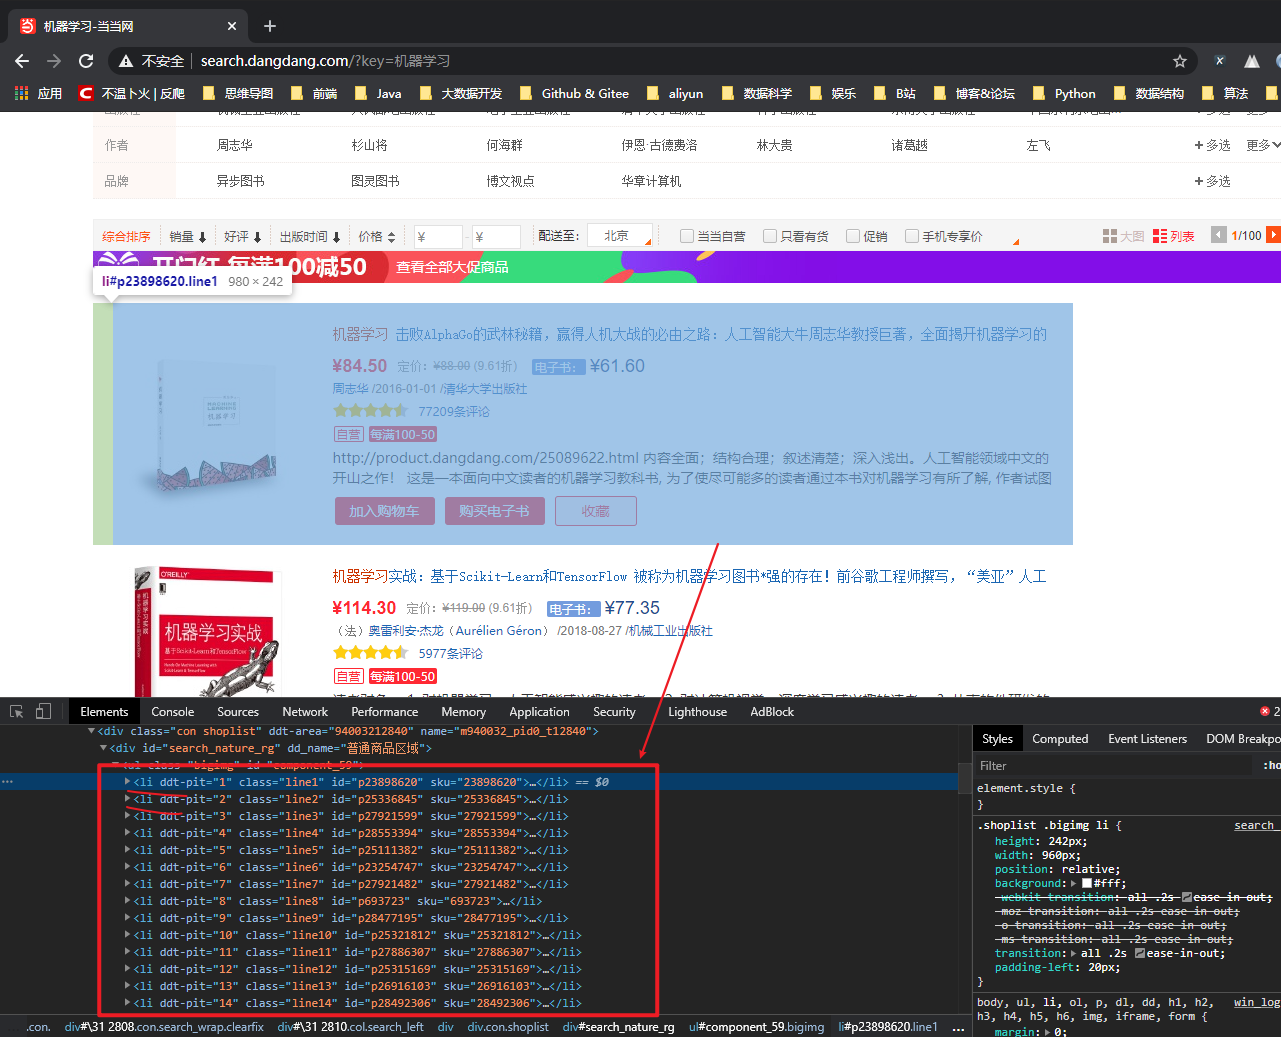Open the DevTools Sources tab
The image size is (1281, 1037).
click(238, 711)
